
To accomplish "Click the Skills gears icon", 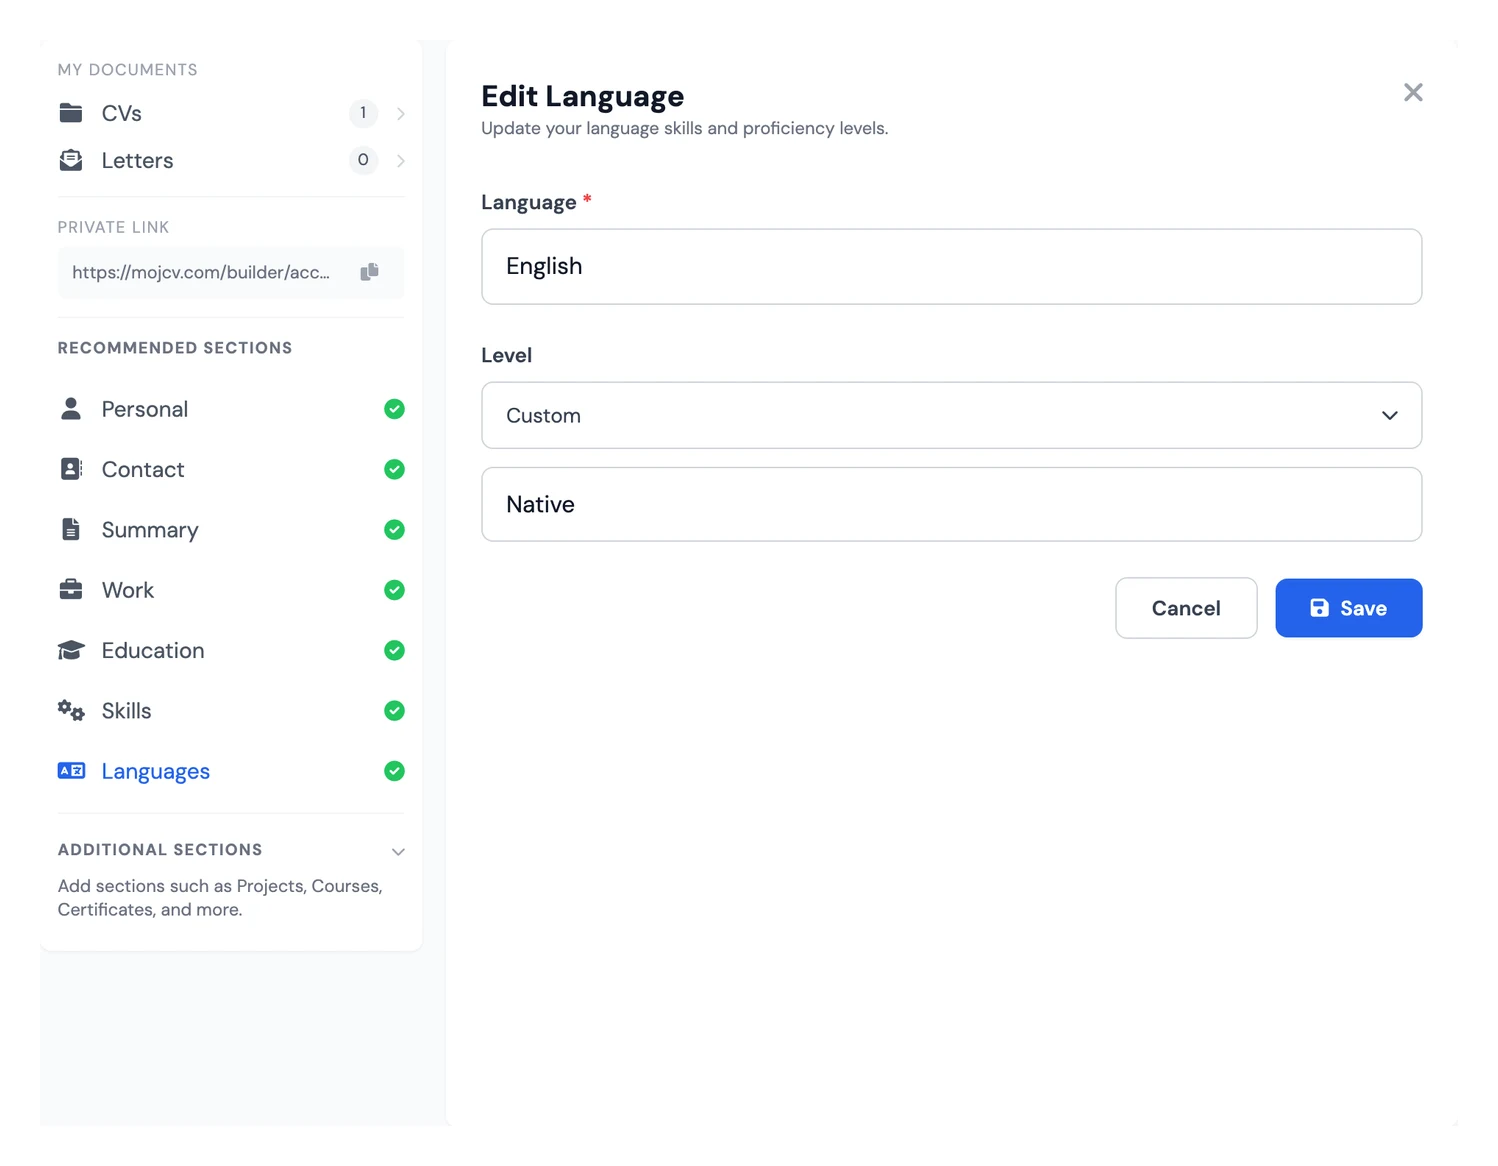I will click(x=71, y=711).
